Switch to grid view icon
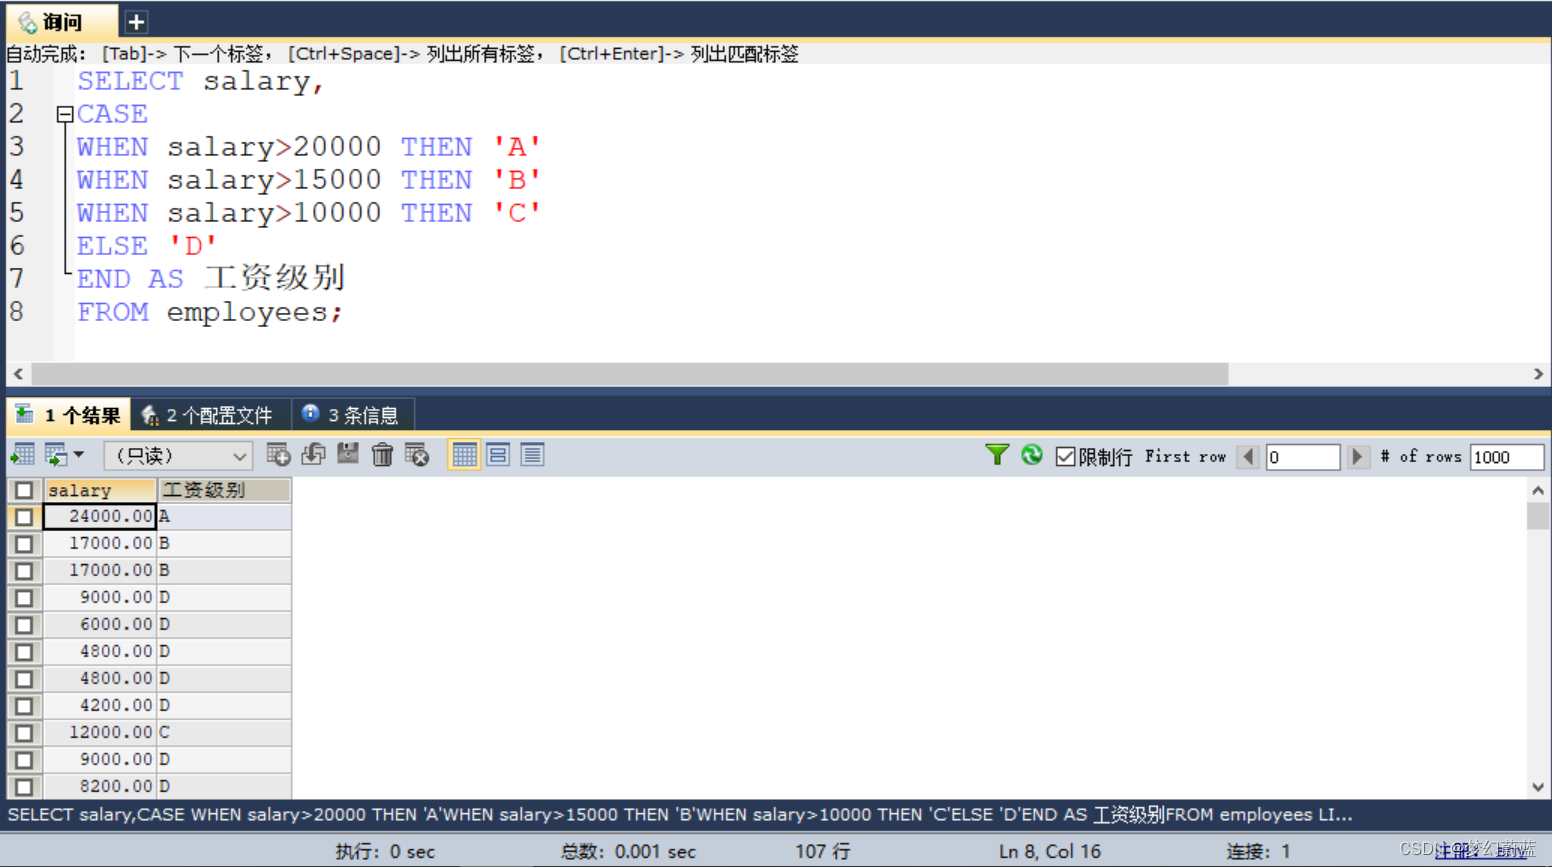Viewport: 1552px width, 867px height. pos(464,455)
